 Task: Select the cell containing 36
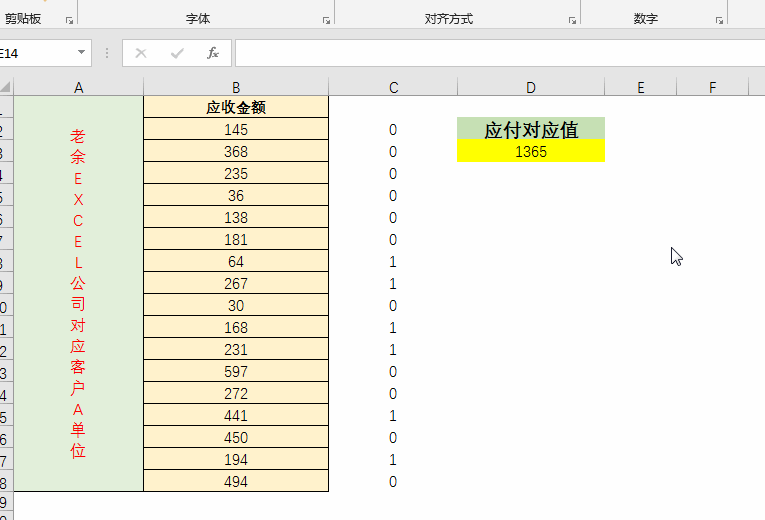tap(236, 195)
